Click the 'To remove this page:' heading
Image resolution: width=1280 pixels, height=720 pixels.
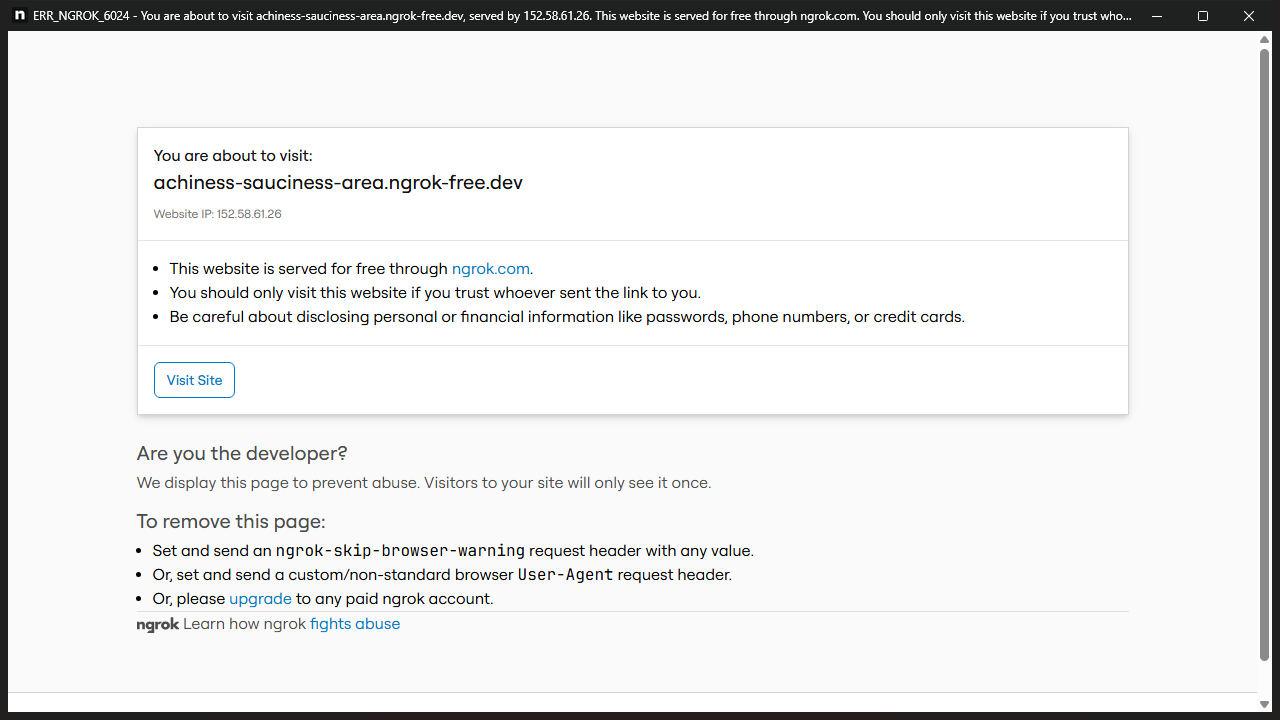pos(231,522)
